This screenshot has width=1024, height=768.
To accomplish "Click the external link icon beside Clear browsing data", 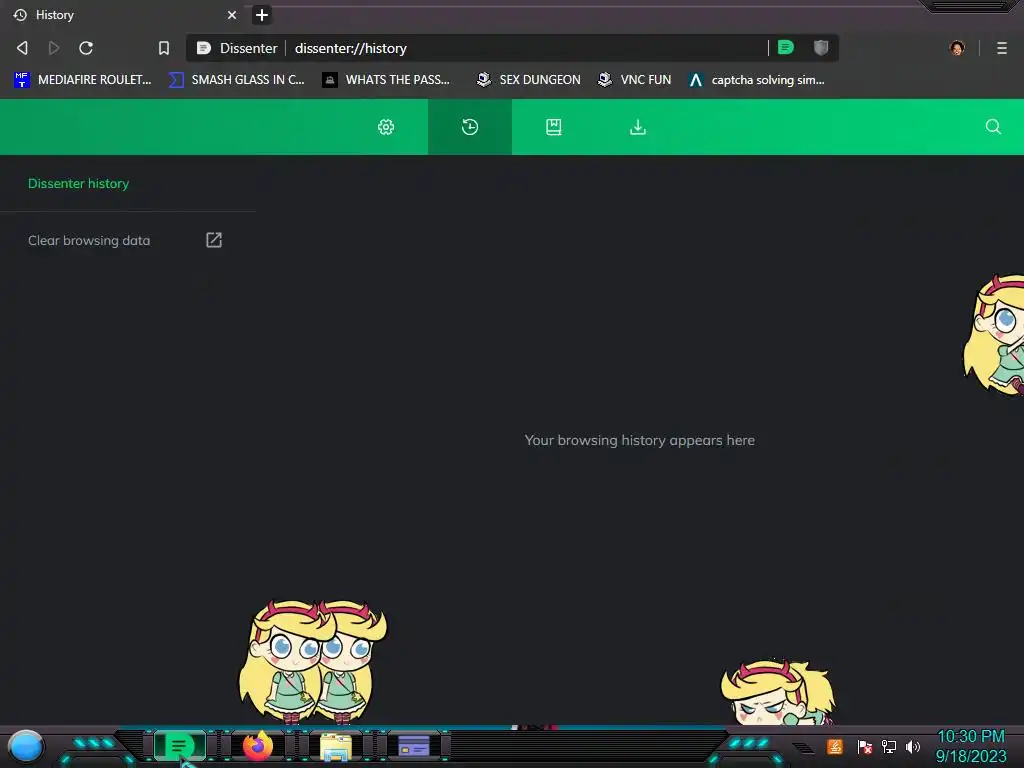I will coord(214,240).
